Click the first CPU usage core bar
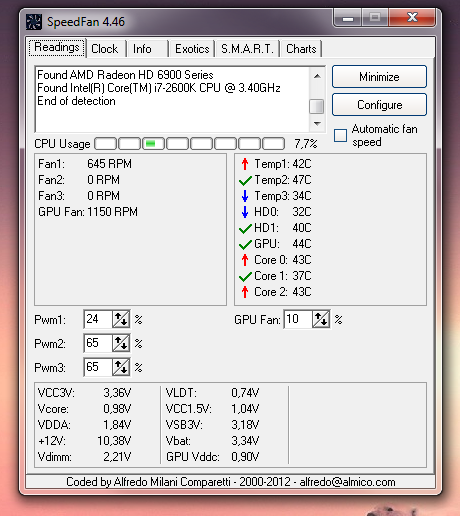 click(x=105, y=144)
